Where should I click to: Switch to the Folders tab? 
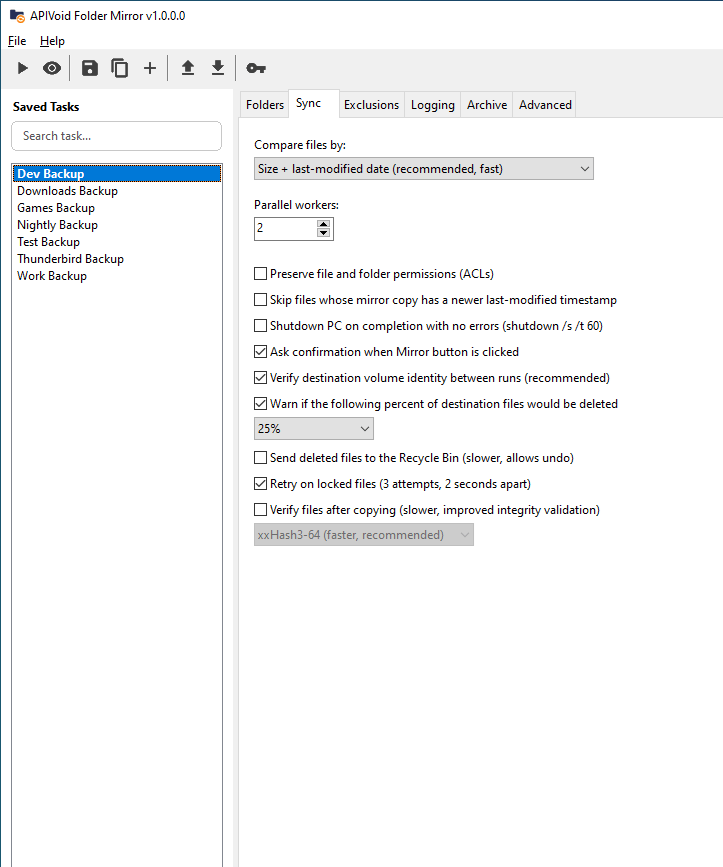pos(265,105)
